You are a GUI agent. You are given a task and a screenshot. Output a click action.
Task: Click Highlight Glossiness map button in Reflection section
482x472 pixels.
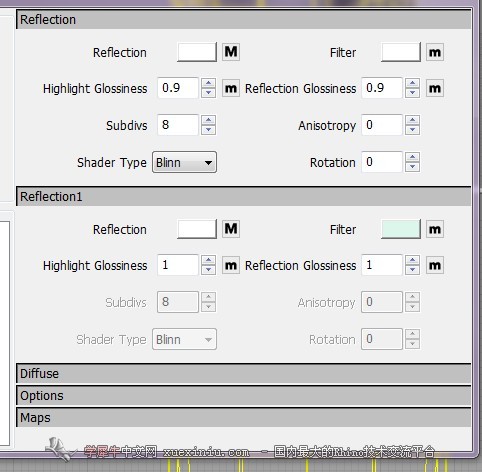(x=231, y=88)
